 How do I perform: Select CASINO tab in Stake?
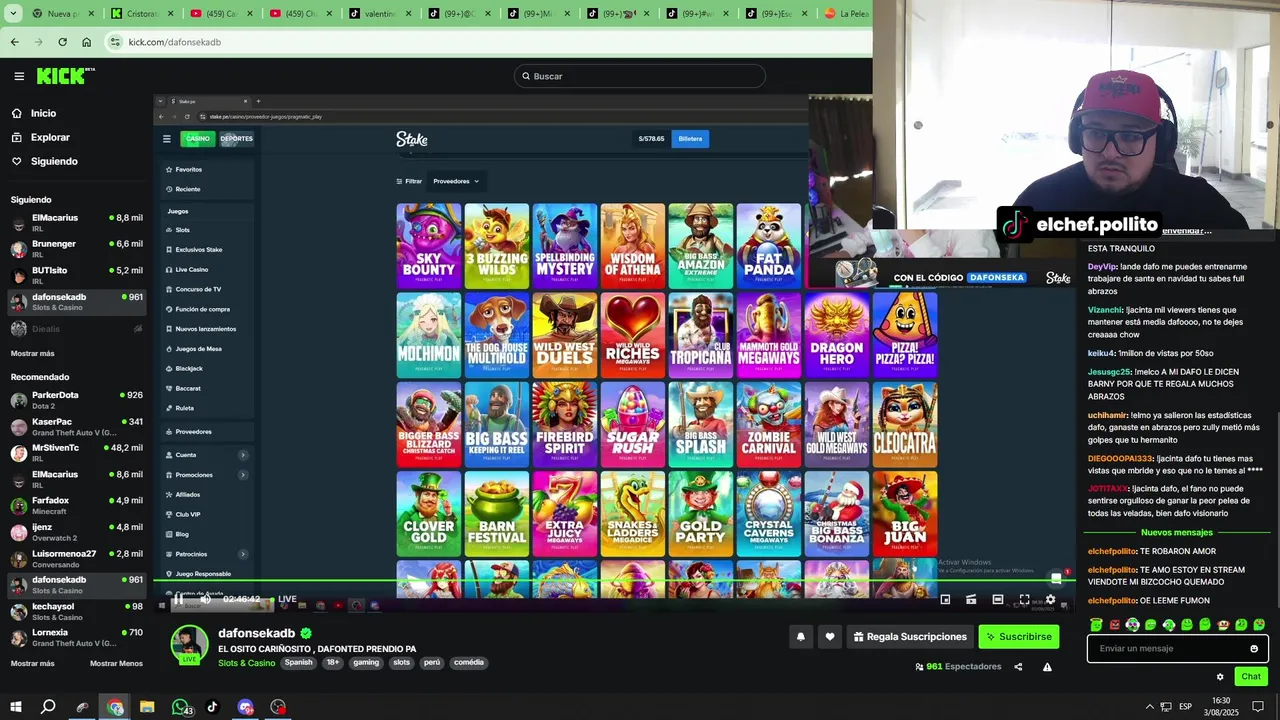tap(197, 139)
